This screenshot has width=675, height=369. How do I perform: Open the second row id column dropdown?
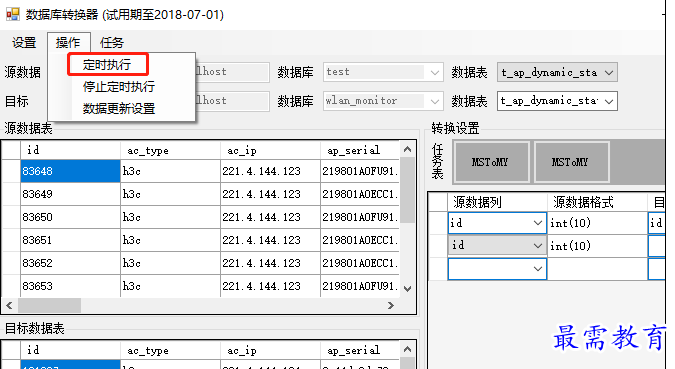[537, 245]
